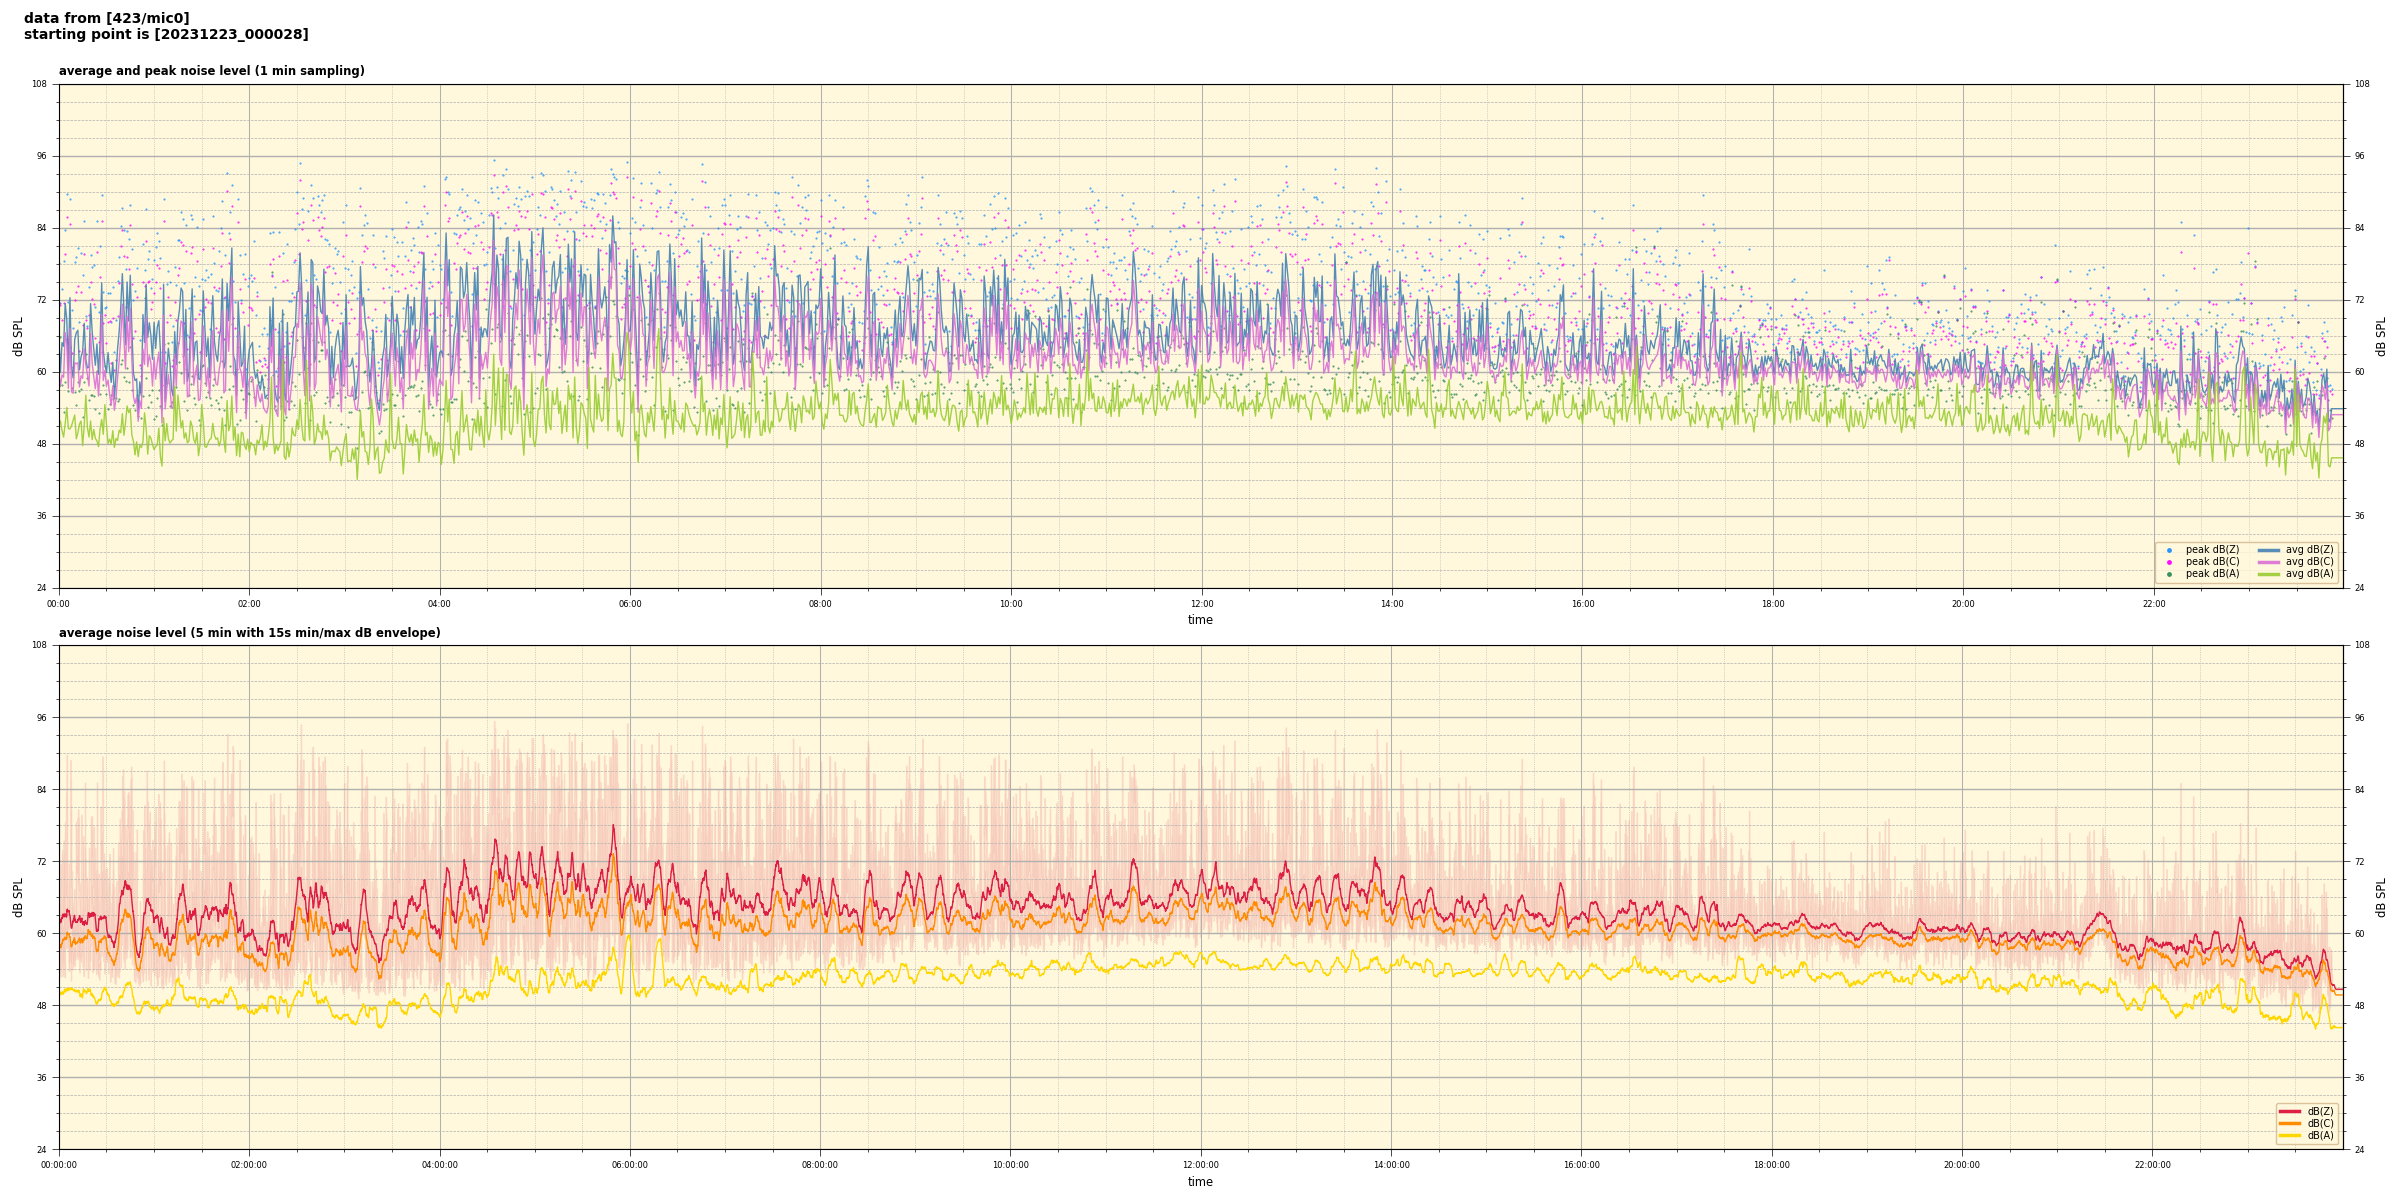
Task: Click the 22:00 tick label on top chart x-axis
Action: click(x=2153, y=604)
